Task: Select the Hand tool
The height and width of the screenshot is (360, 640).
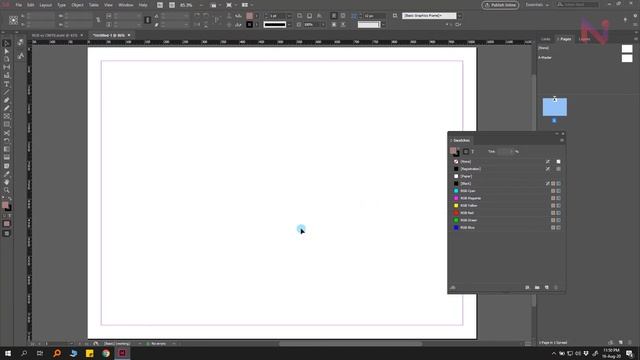Action: [7, 182]
